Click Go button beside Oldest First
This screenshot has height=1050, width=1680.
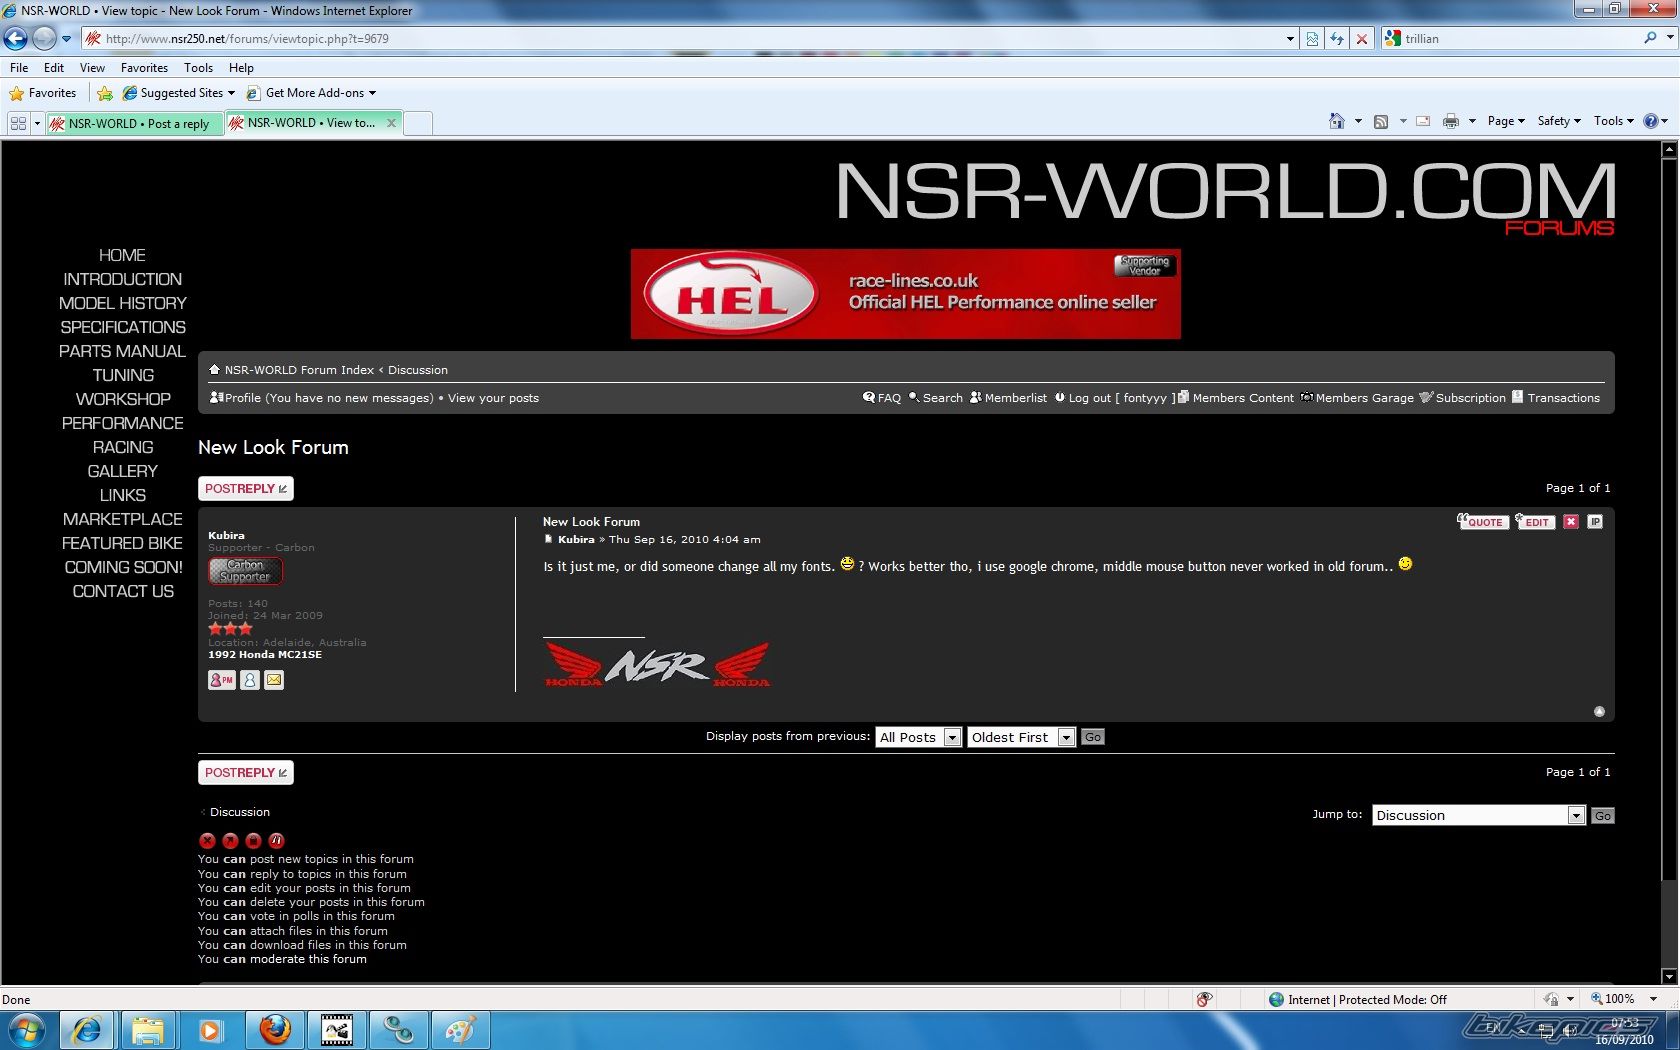coord(1093,737)
